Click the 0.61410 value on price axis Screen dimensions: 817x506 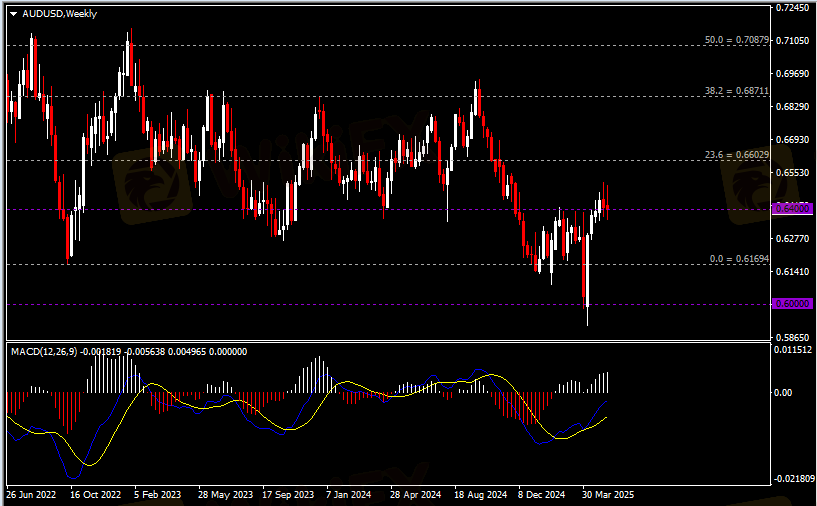pyautogui.click(x=793, y=271)
